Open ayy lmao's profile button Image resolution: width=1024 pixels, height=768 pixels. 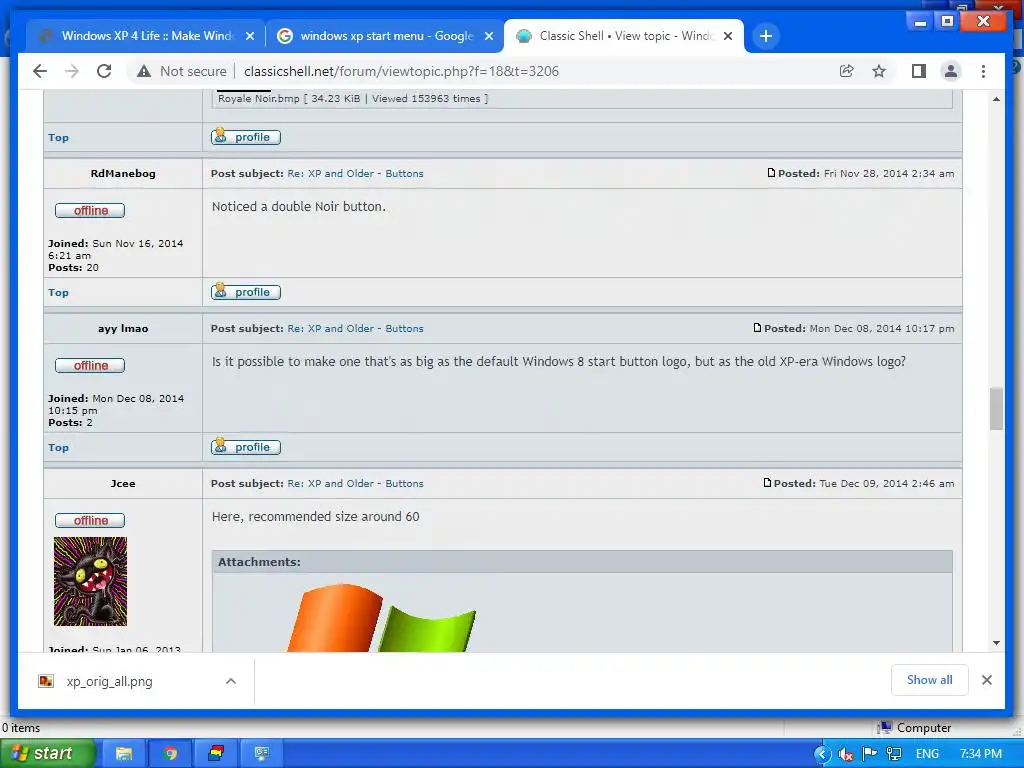[x=246, y=447]
